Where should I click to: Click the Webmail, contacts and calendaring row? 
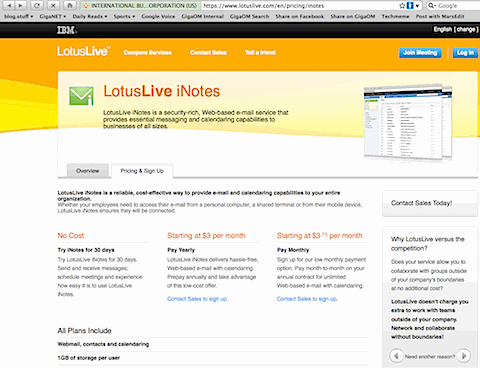[213, 344]
